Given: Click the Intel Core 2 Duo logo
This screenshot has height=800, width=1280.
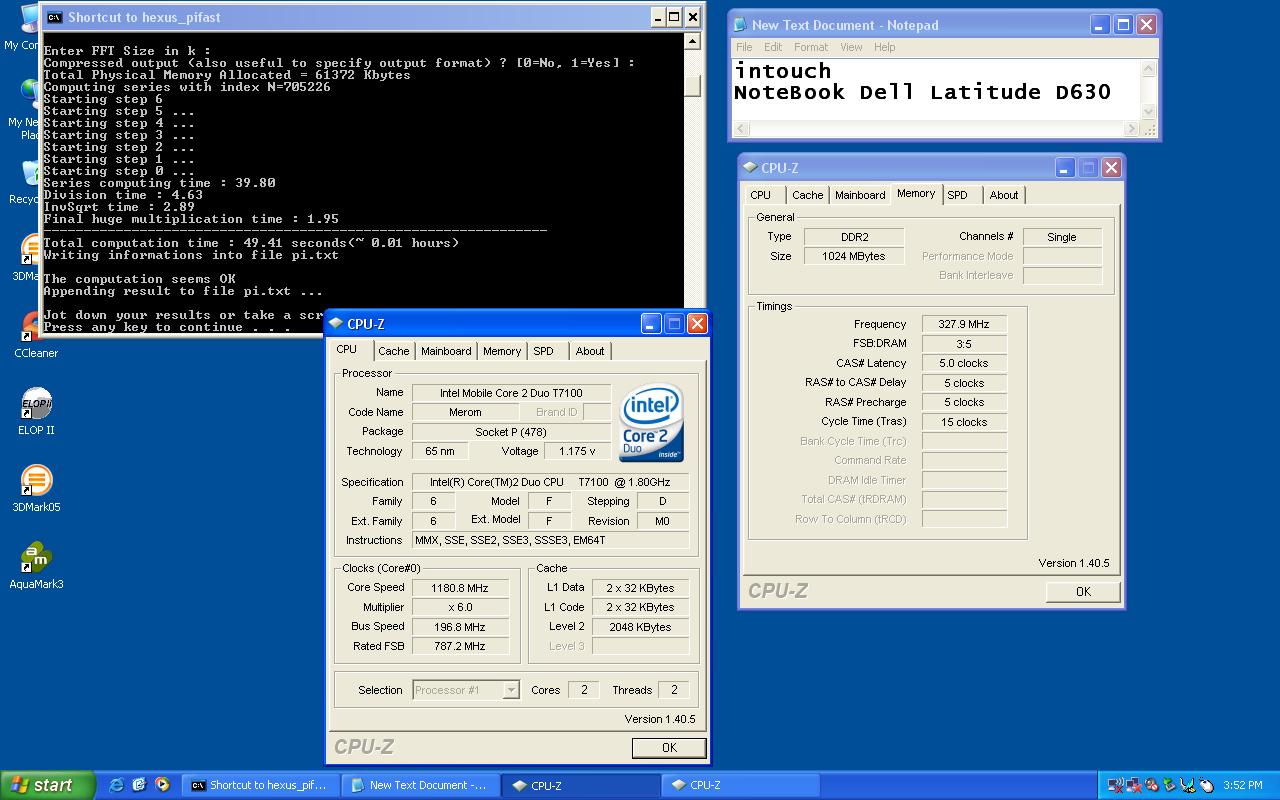Looking at the screenshot, I should (x=652, y=422).
